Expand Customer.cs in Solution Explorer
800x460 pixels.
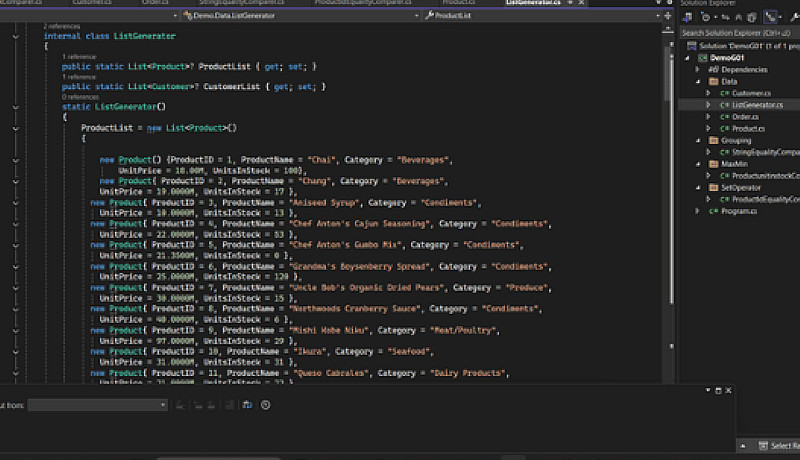tap(708, 93)
